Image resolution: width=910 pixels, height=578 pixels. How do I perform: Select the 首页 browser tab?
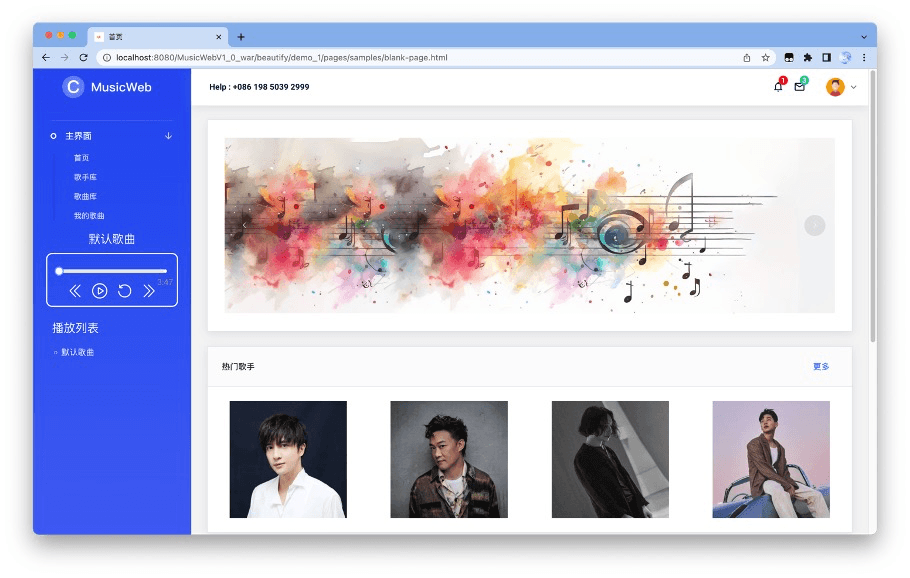(158, 37)
